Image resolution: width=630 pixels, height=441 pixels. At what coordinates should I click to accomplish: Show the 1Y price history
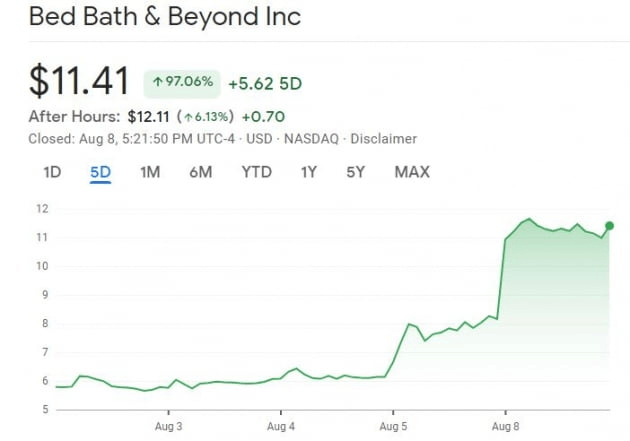point(309,172)
